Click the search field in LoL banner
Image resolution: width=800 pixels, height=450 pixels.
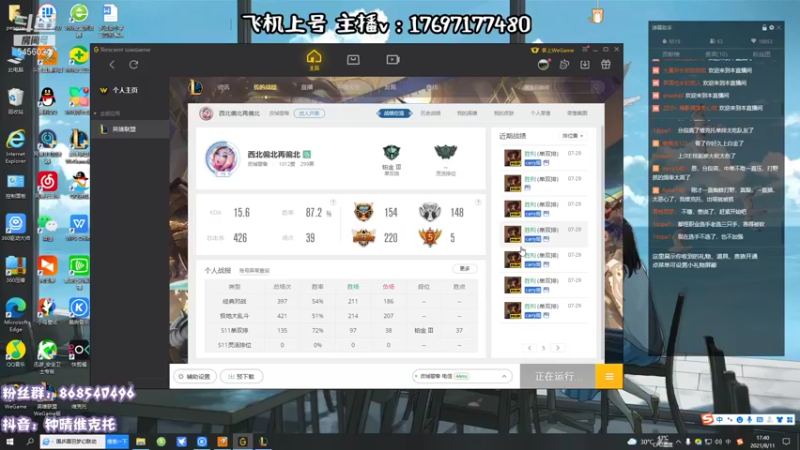pyautogui.click(x=556, y=87)
